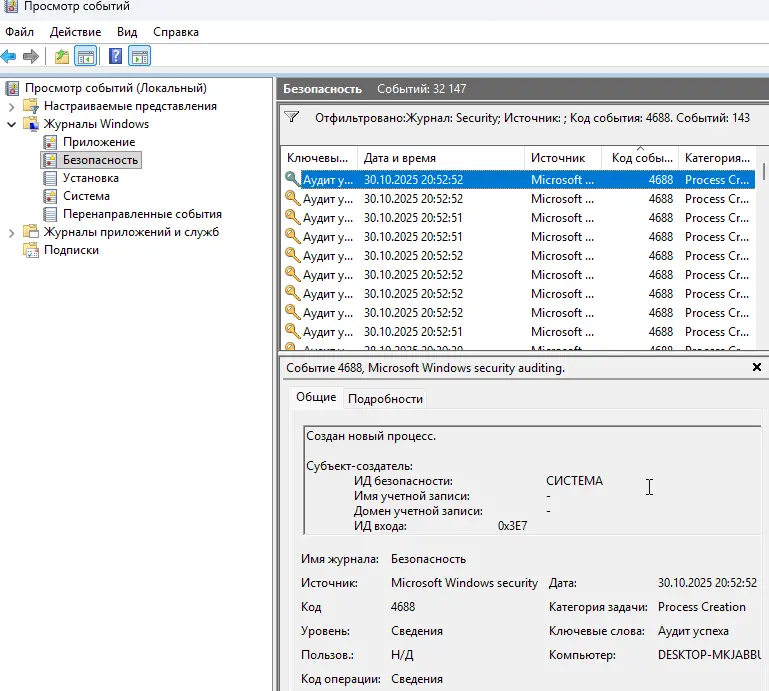Open the Приложение log in the tree
769x691 pixels.
tap(98, 142)
